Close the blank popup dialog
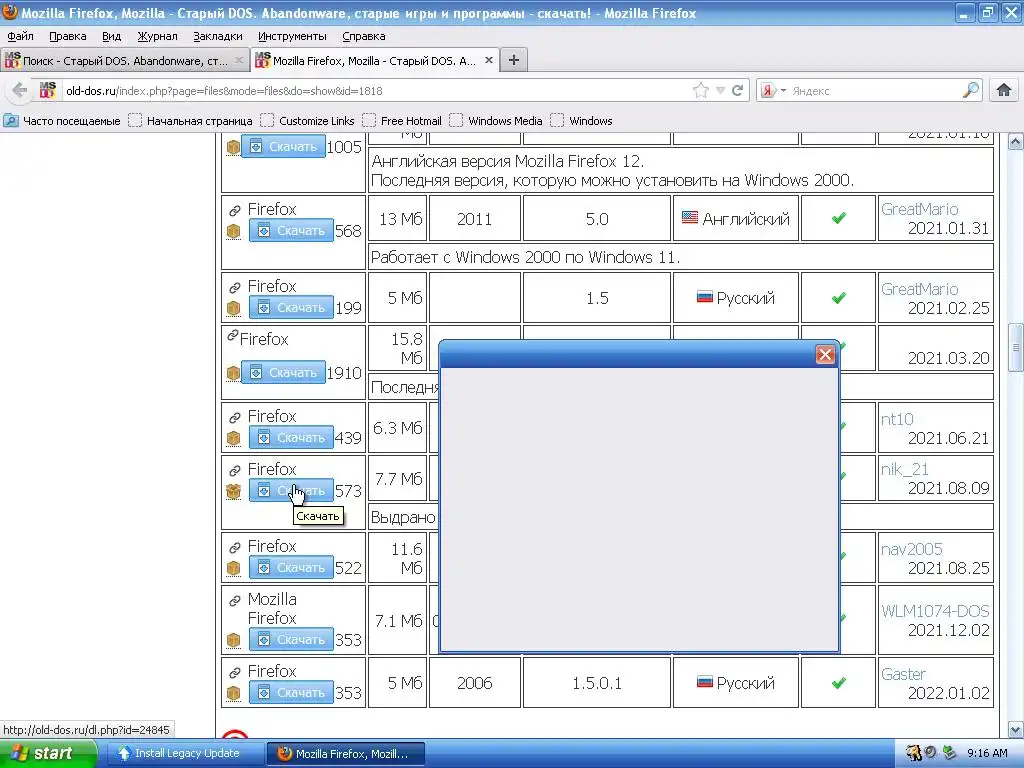 (x=825, y=355)
